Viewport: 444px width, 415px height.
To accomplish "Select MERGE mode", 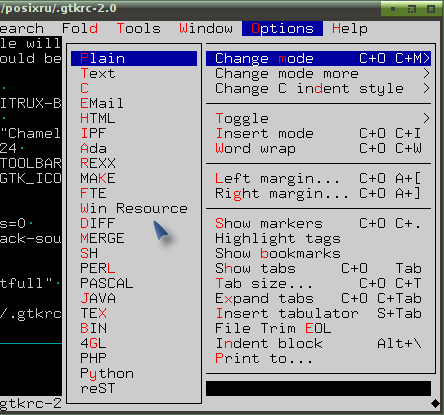I will point(134,238).
